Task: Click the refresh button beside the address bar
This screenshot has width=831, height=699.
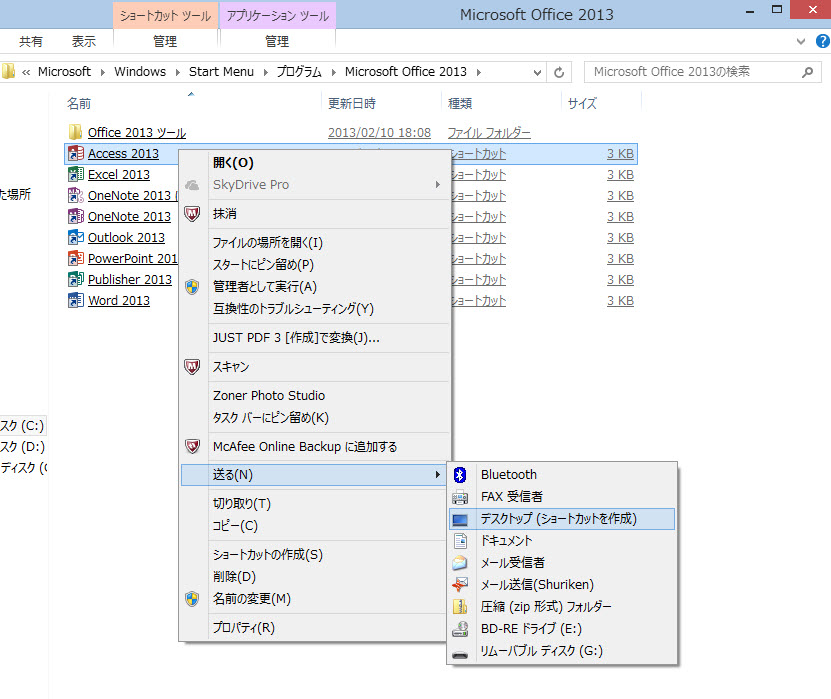Action: 559,72
